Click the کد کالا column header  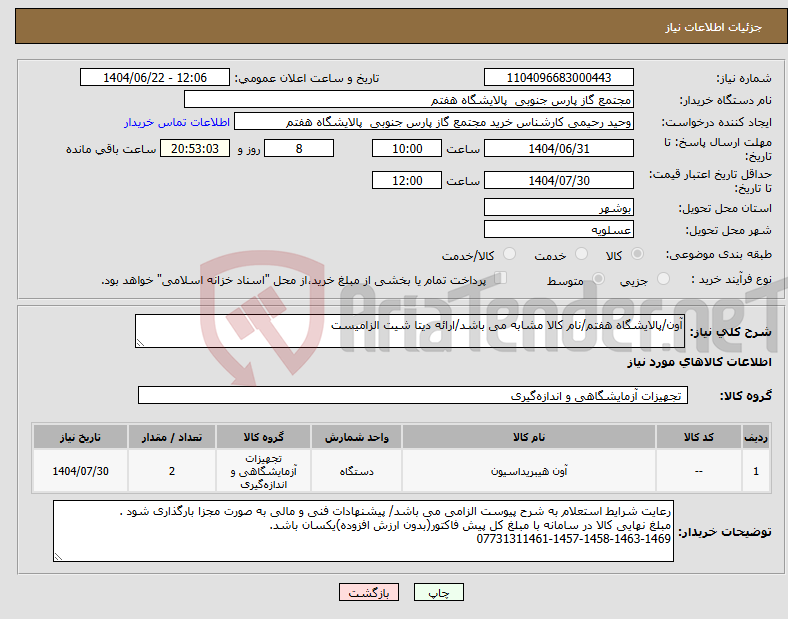tap(699, 437)
